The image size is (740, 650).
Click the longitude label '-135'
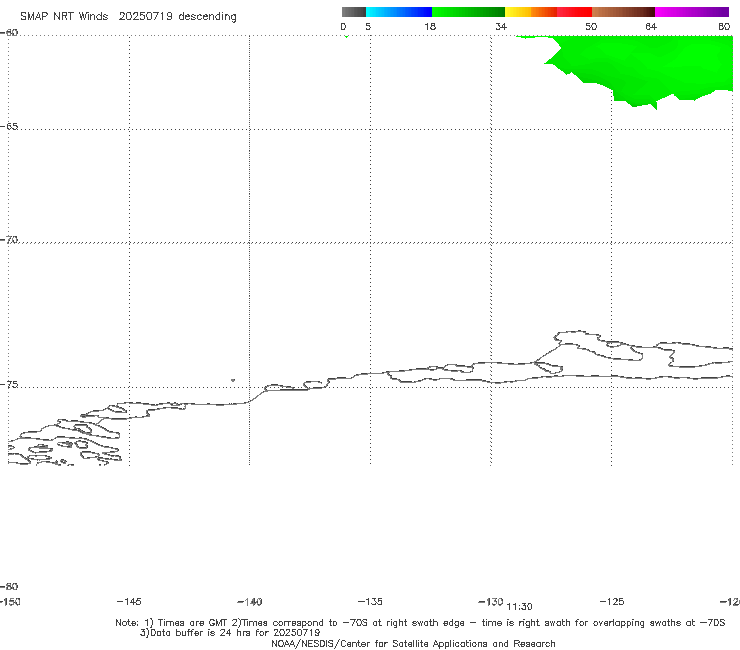[370, 601]
